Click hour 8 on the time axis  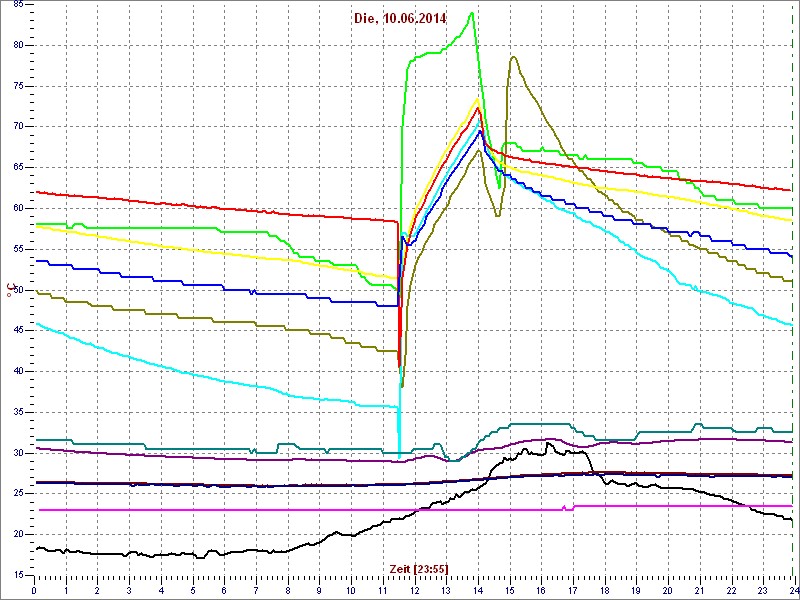click(x=288, y=590)
